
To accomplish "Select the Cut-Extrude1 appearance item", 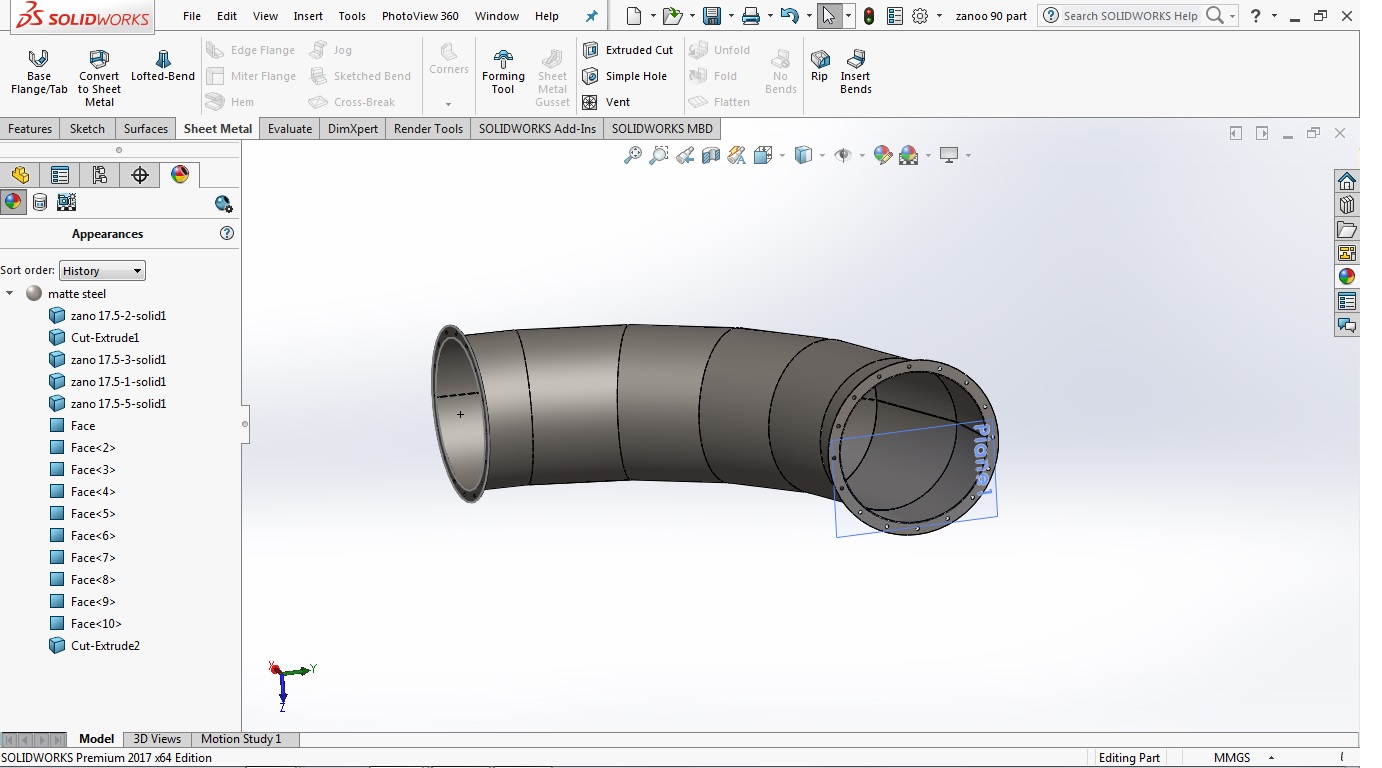I will pos(105,338).
